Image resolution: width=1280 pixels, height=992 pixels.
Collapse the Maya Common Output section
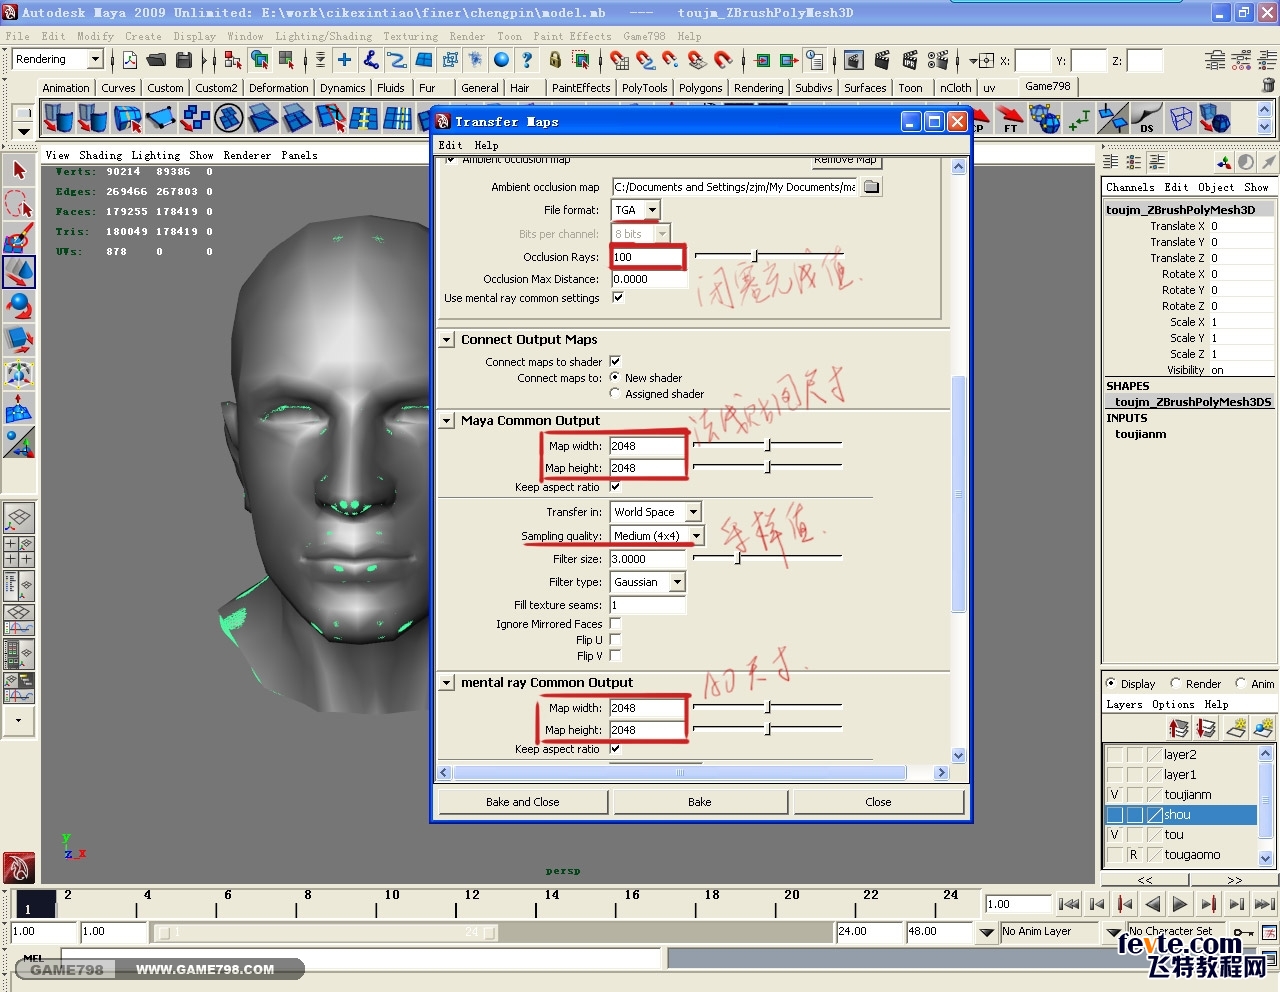tap(447, 421)
